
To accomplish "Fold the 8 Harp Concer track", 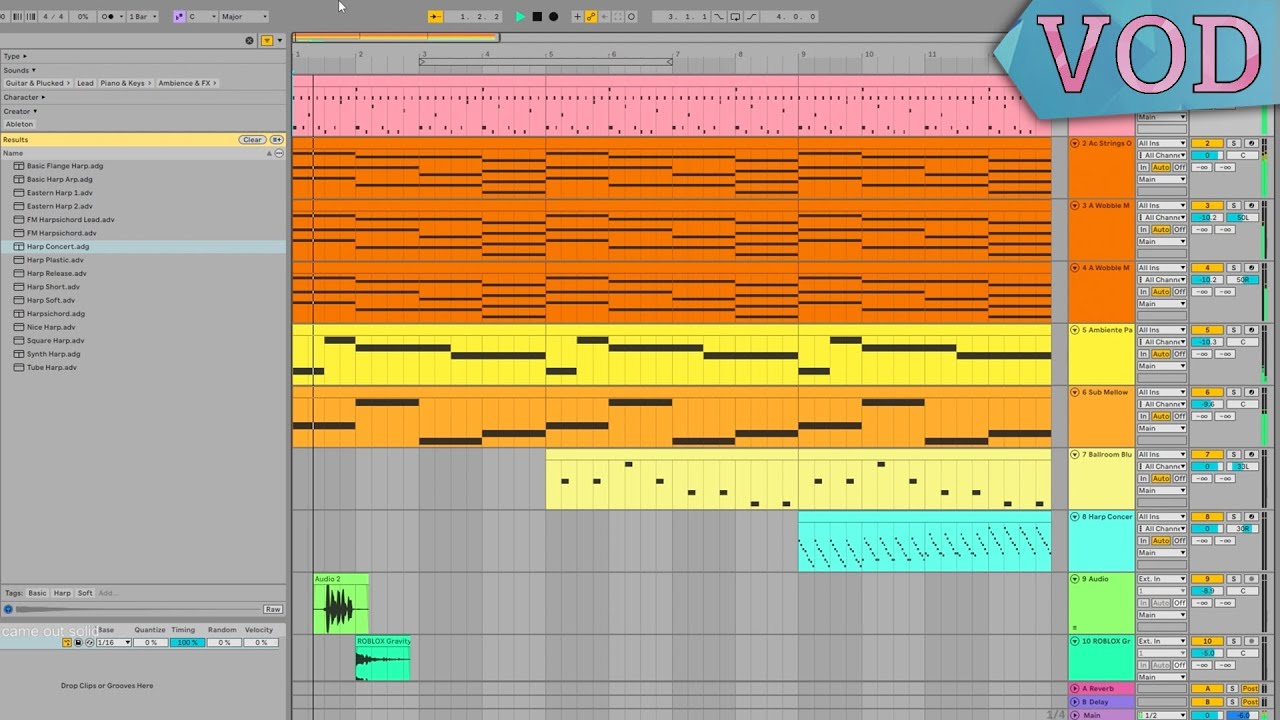I will click(x=1075, y=517).
